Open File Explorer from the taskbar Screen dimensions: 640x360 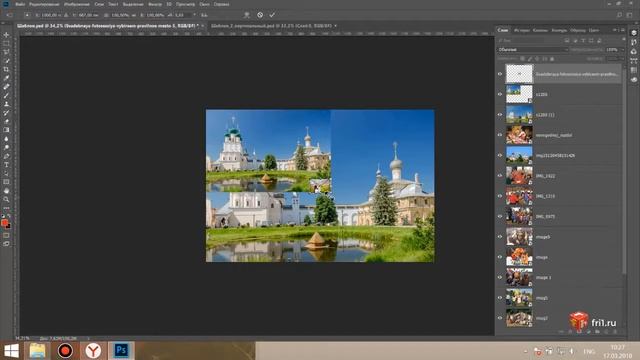pos(37,351)
